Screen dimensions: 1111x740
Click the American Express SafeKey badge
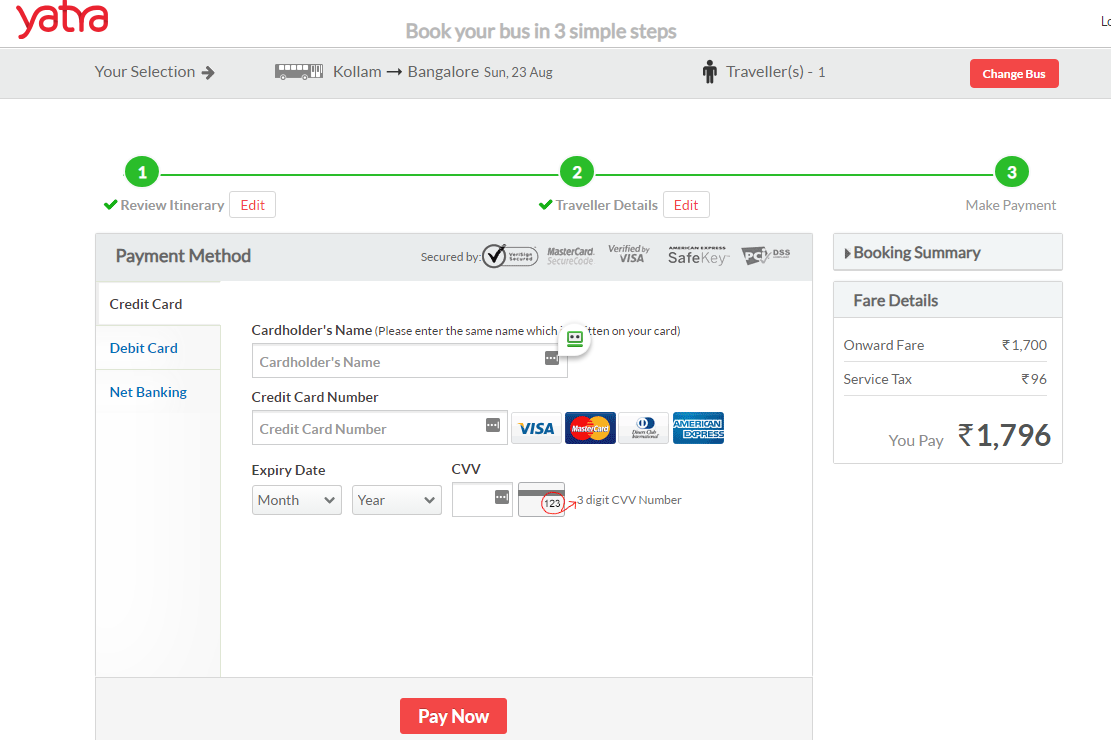click(x=698, y=255)
